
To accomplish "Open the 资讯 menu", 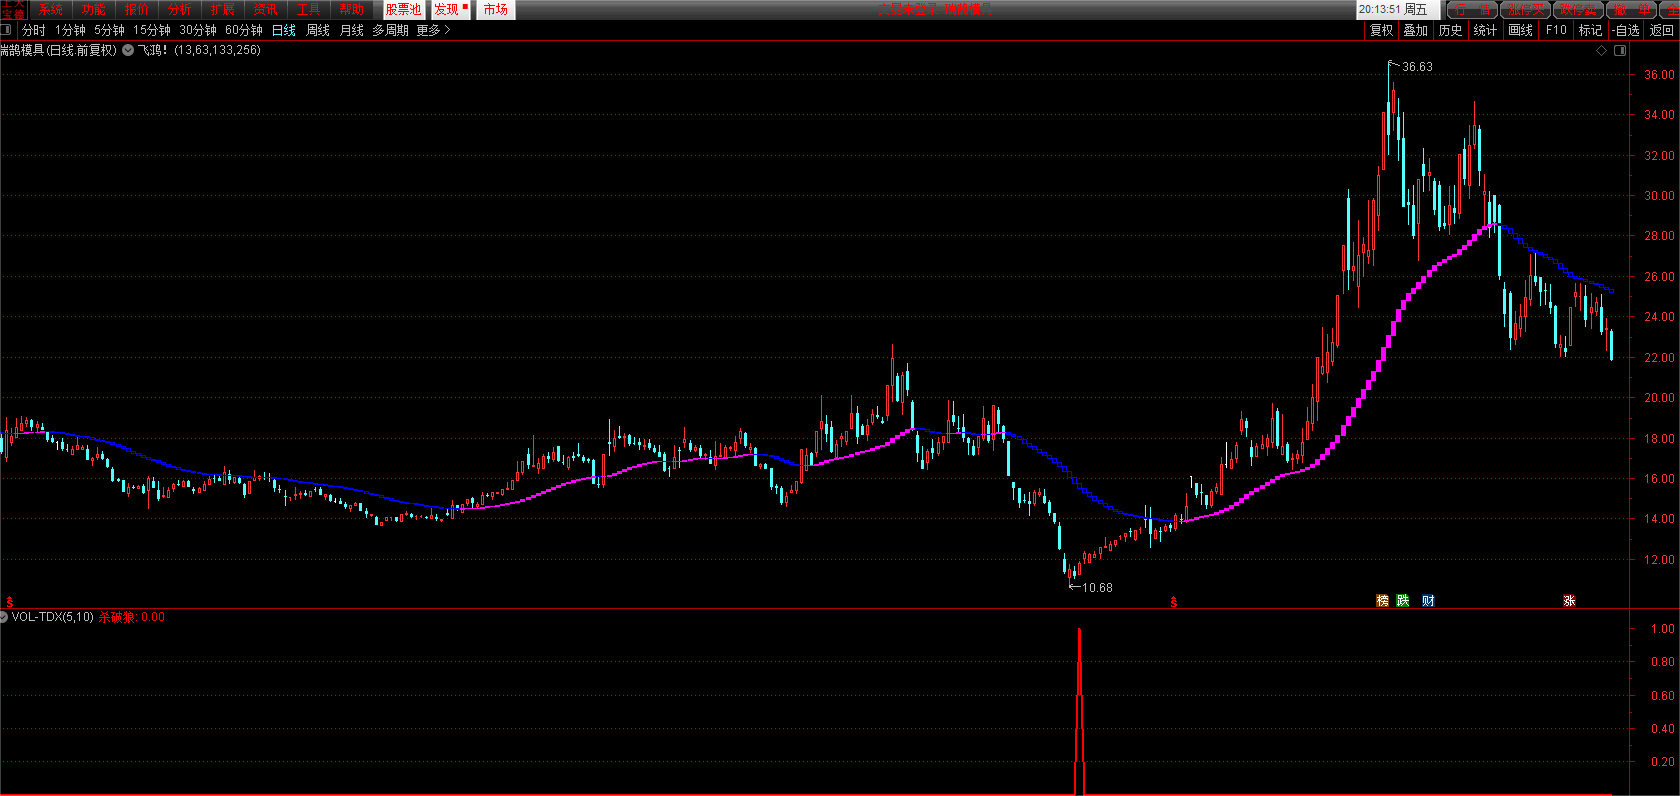I will (266, 9).
